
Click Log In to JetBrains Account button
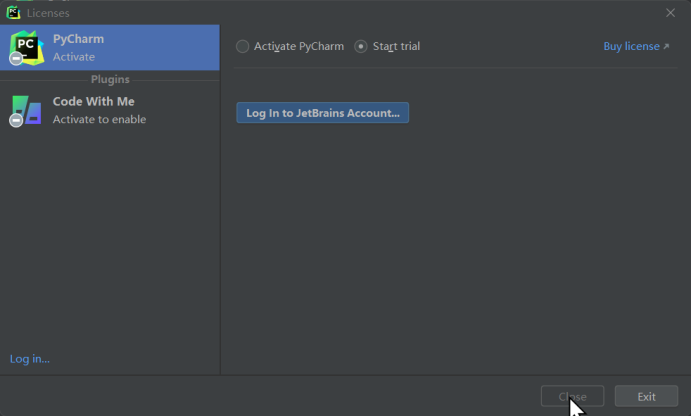pos(323,113)
